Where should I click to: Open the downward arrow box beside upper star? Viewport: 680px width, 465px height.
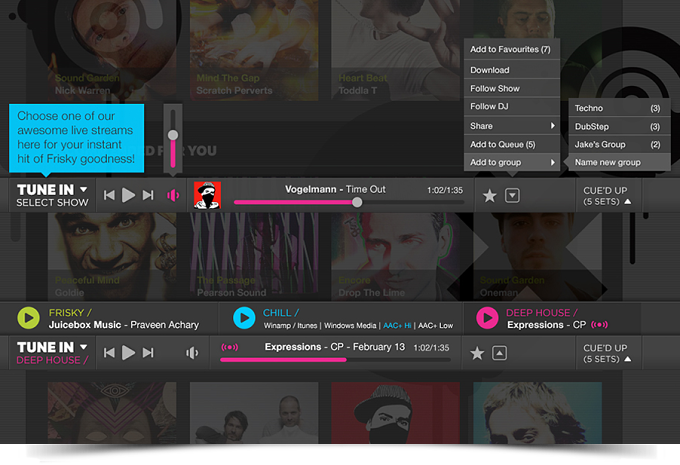click(512, 196)
